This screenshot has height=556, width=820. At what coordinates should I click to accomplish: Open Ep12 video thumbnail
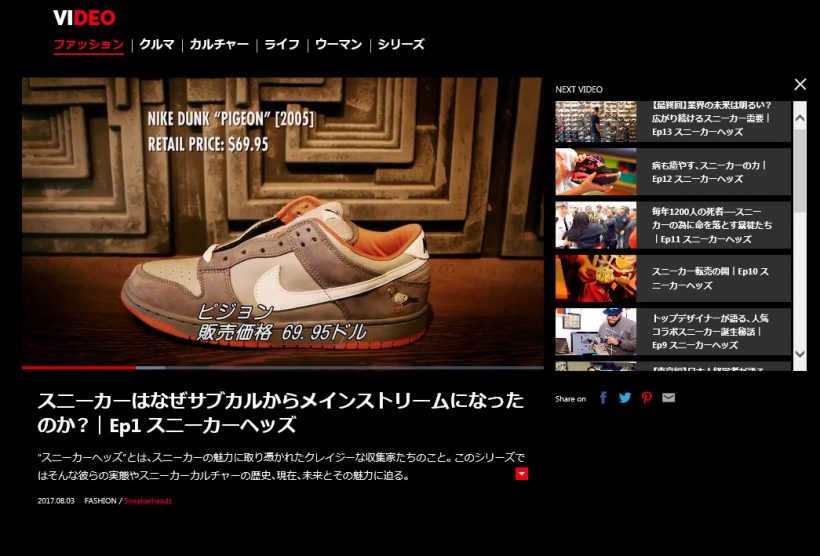(596, 171)
